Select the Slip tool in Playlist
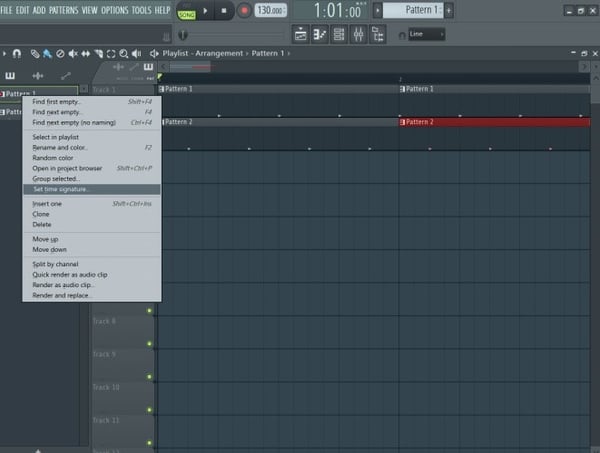The width and height of the screenshot is (600, 453). (x=86, y=54)
